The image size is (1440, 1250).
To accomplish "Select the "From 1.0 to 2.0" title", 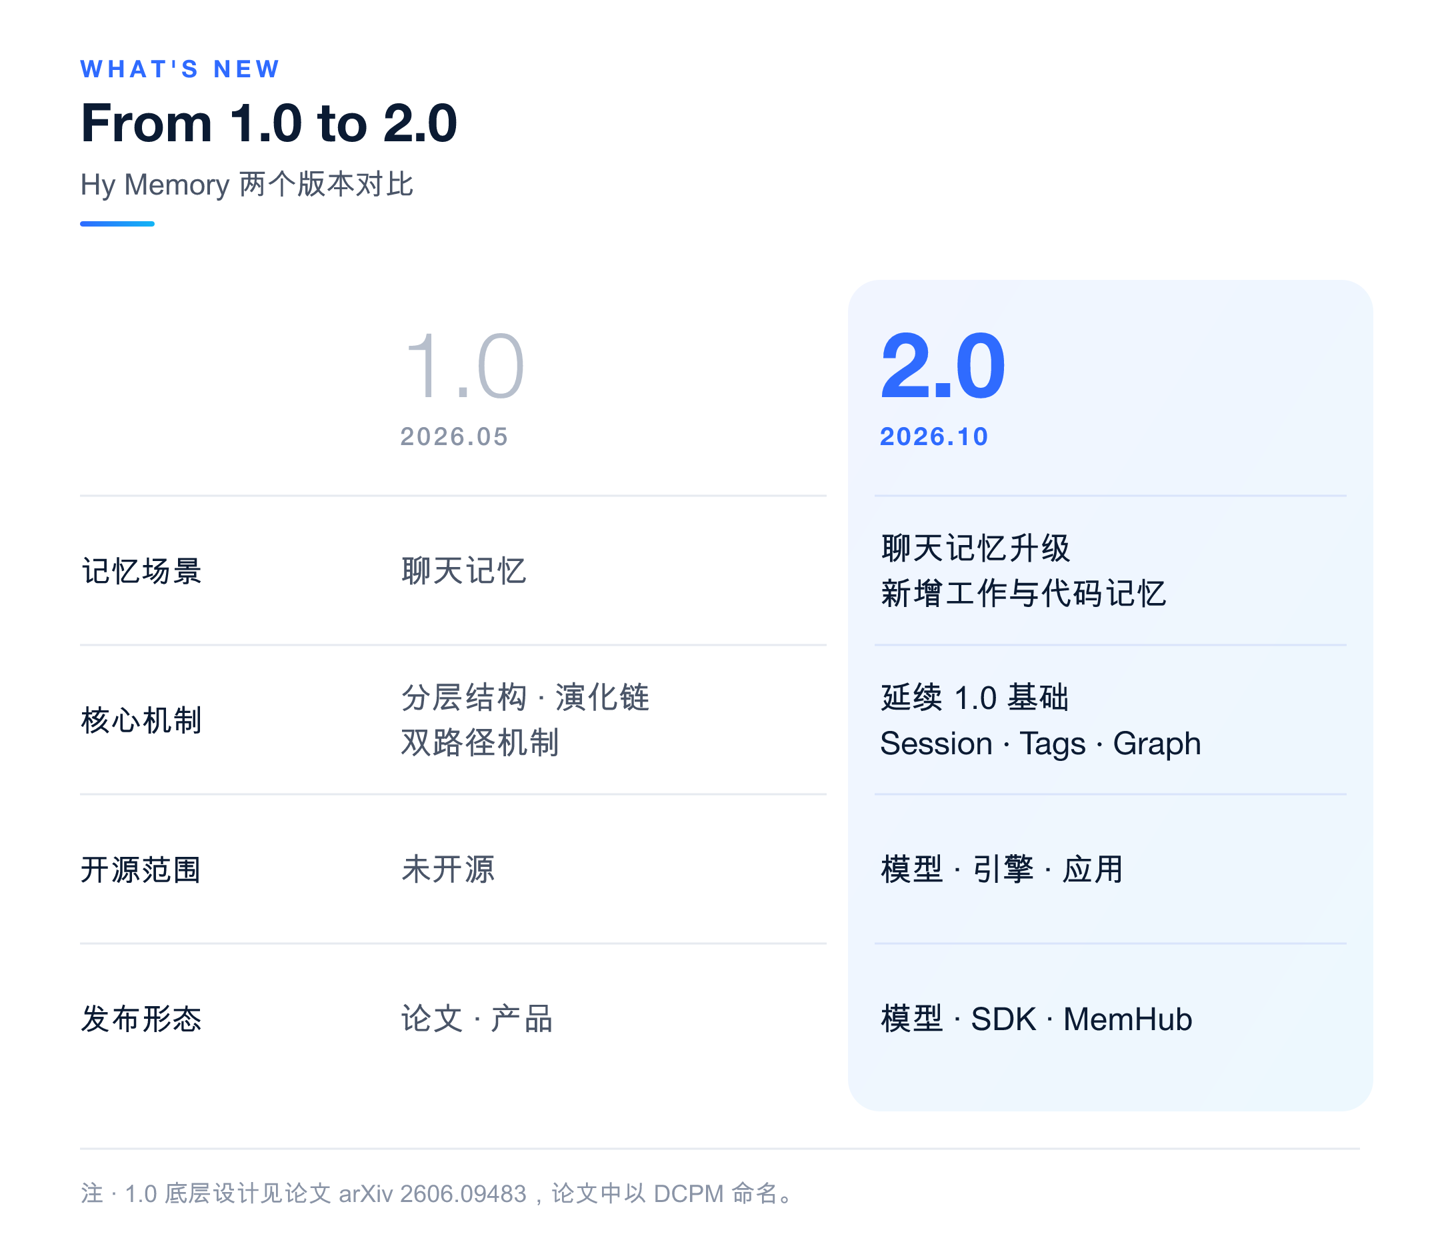I will (x=269, y=123).
